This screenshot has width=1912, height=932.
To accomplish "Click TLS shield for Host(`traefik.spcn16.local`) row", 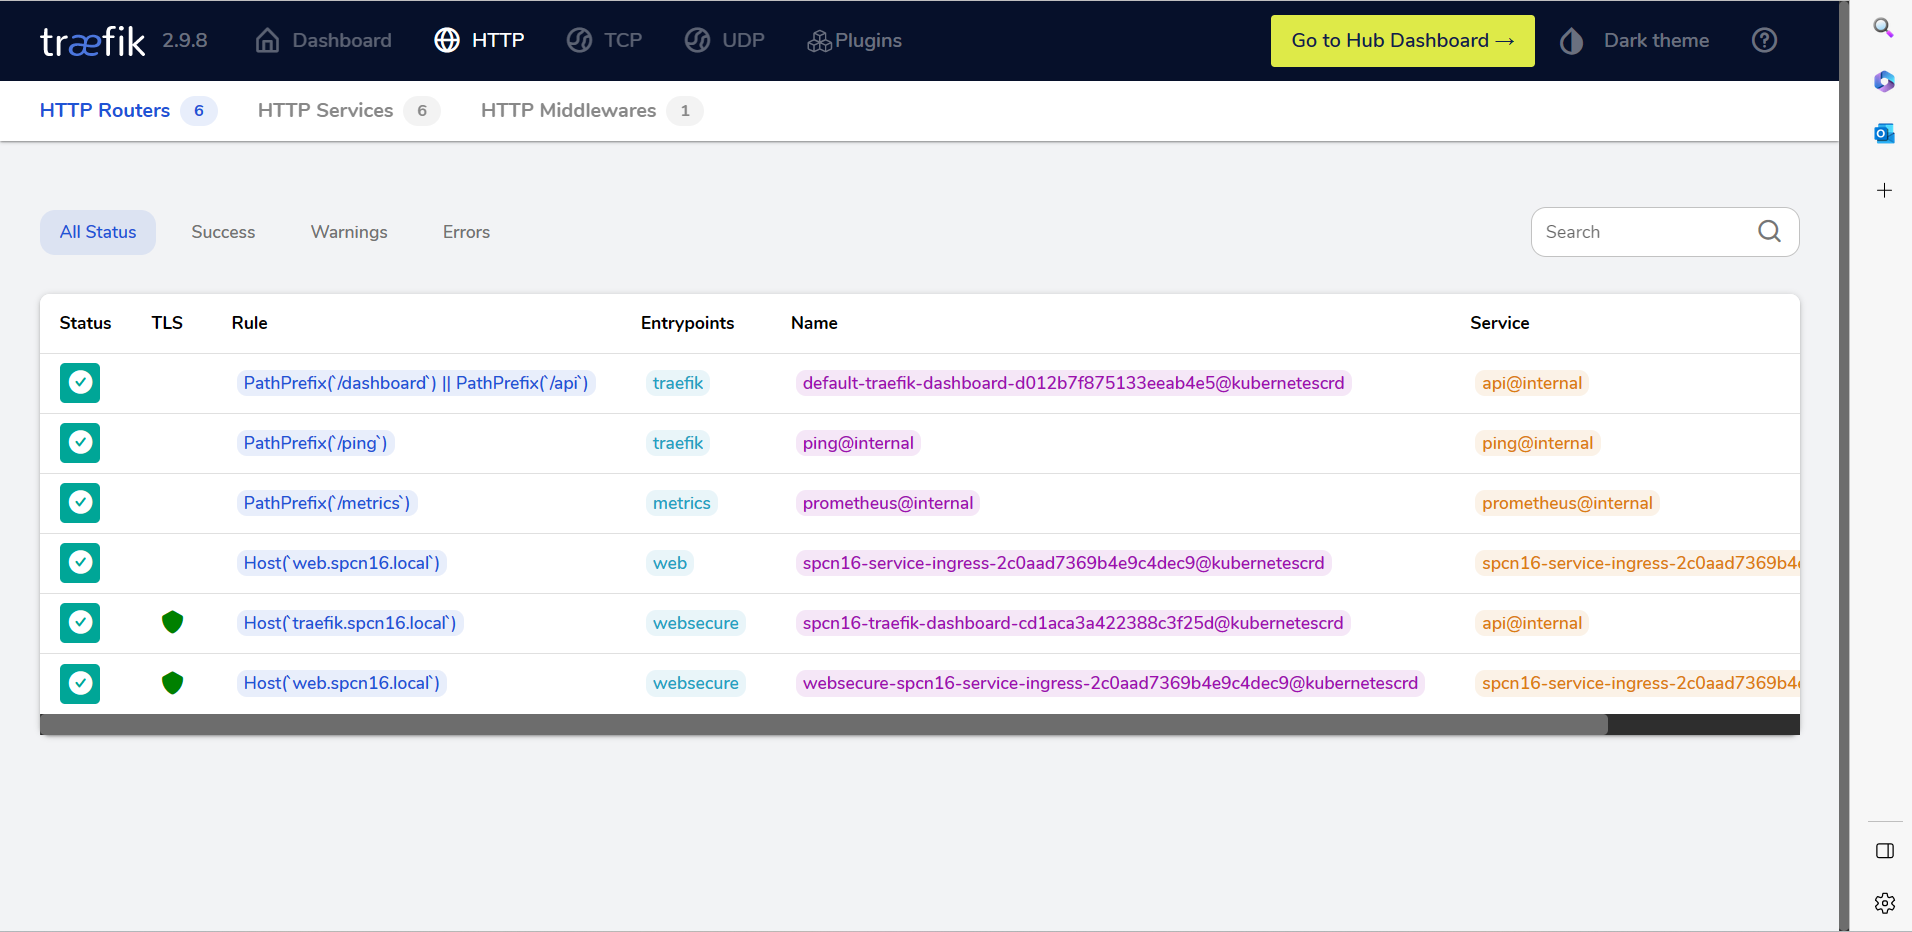I will (173, 622).
